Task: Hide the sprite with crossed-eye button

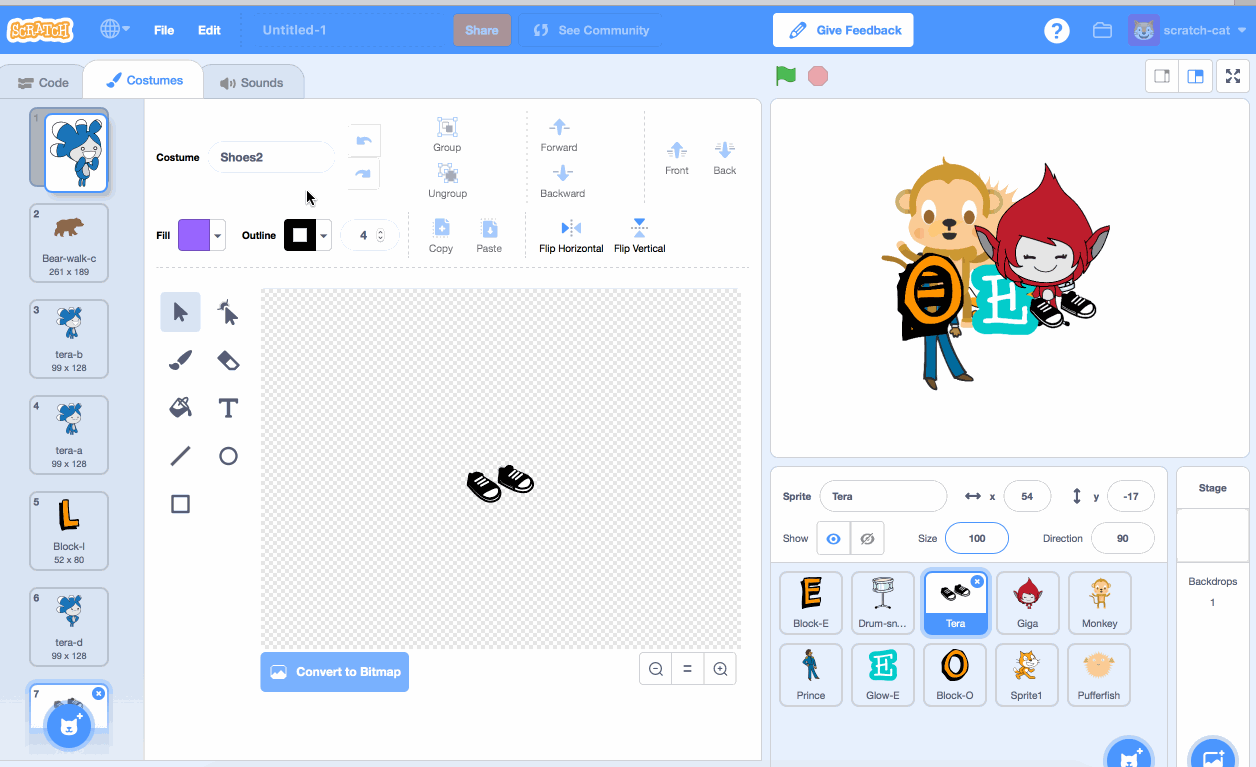Action: (x=867, y=538)
